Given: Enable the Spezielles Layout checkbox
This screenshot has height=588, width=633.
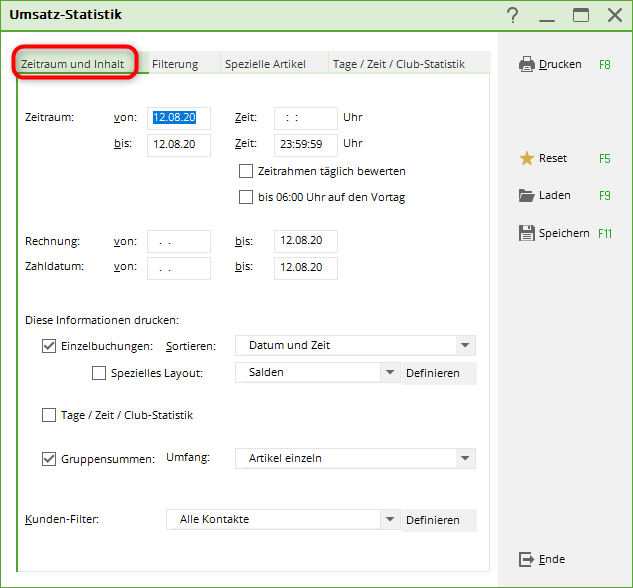Looking at the screenshot, I should 99,373.
